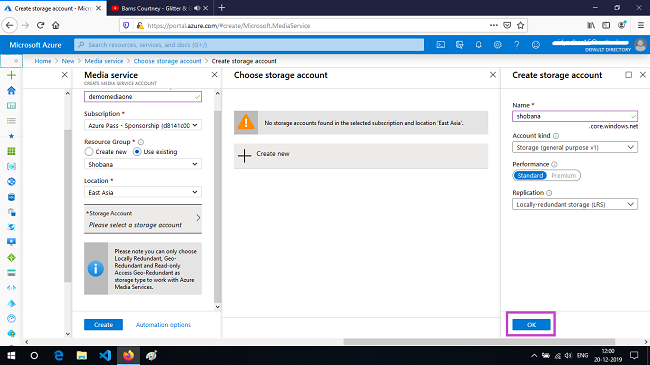Click Replication info icon
The width and height of the screenshot is (650, 365).
pyautogui.click(x=549, y=193)
